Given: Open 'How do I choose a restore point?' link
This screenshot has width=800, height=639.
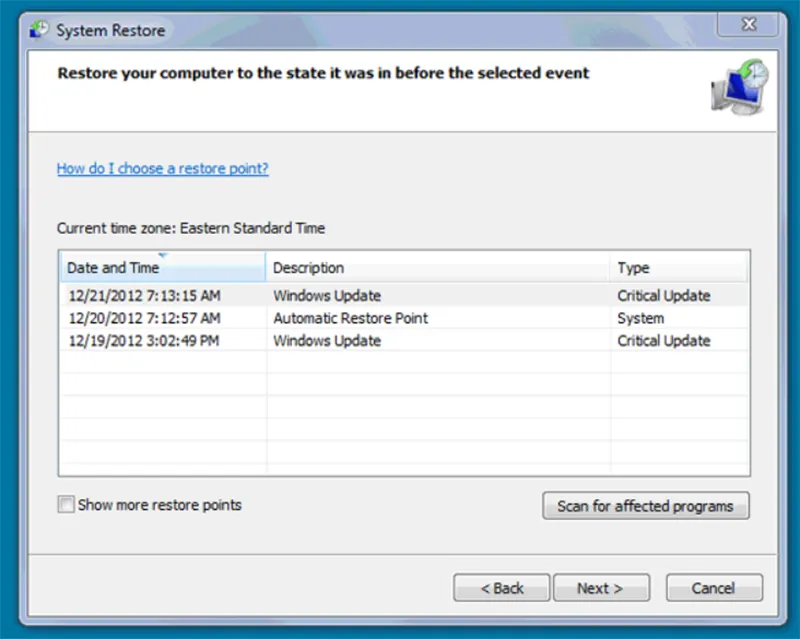Looking at the screenshot, I should 162,168.
